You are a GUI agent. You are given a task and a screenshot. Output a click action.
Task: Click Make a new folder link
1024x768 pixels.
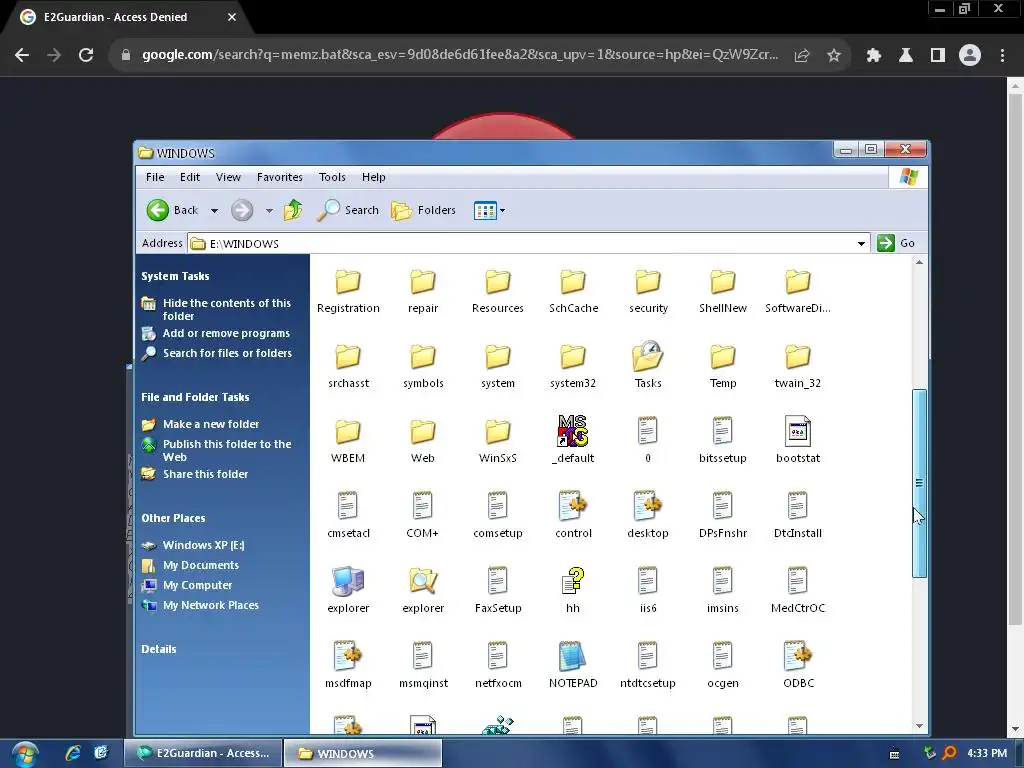(x=211, y=424)
